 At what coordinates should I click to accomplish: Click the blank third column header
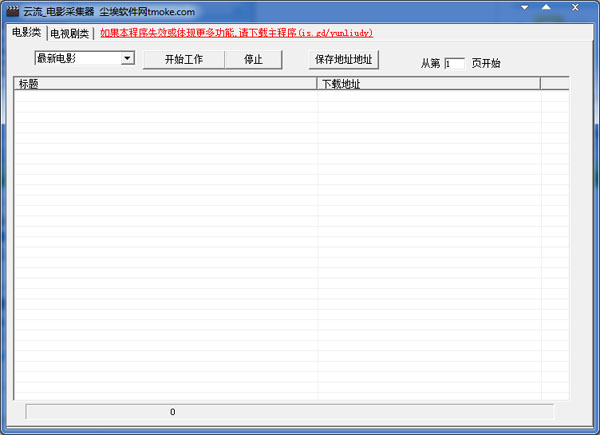(554, 84)
